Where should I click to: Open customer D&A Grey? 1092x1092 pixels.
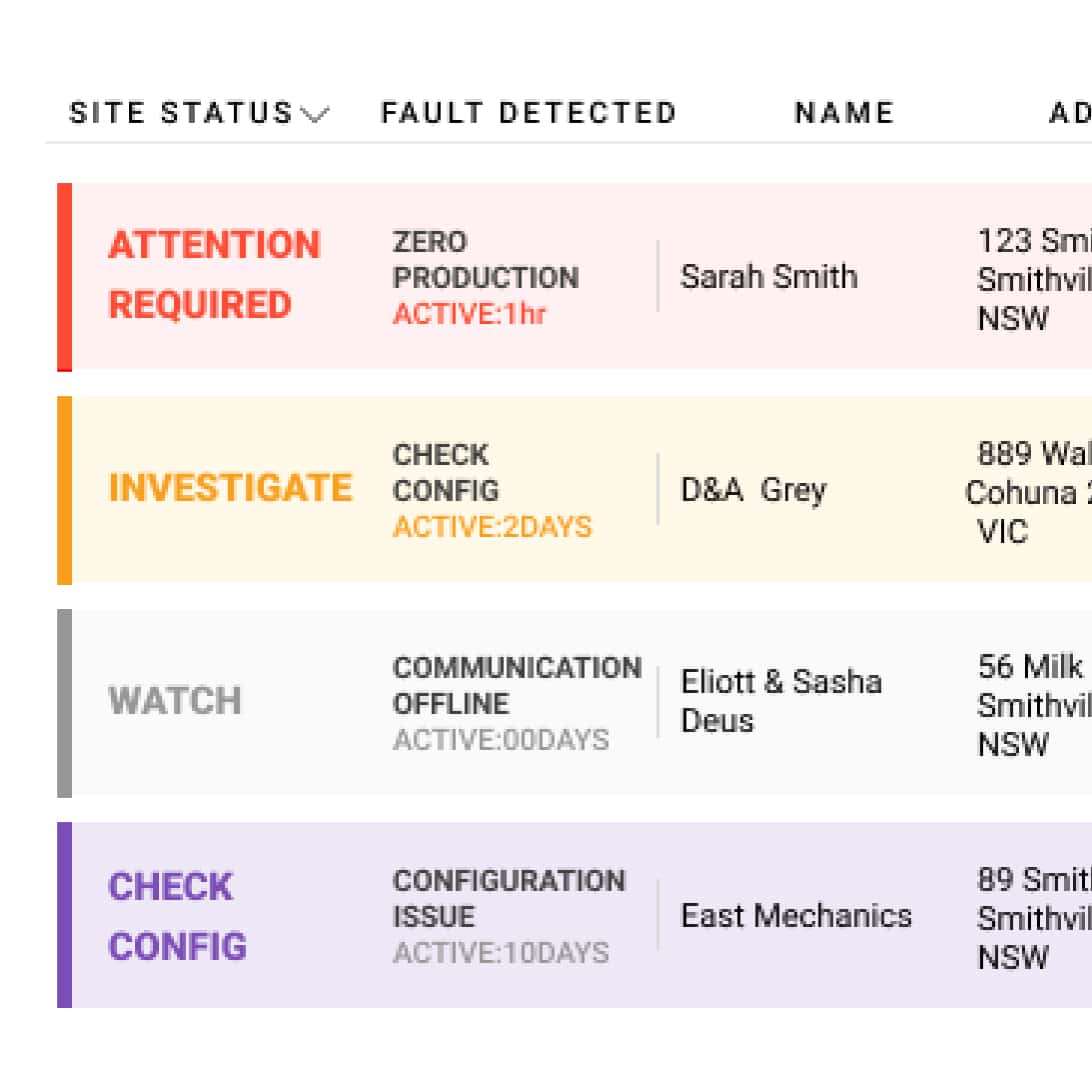[754, 490]
